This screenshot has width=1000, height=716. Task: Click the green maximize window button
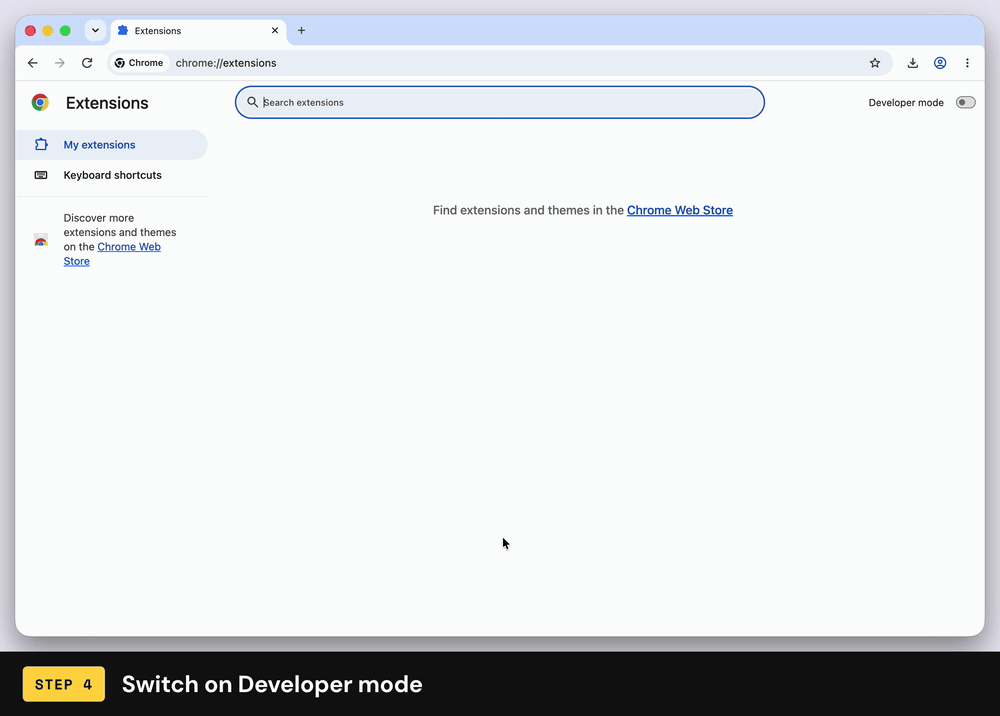click(x=65, y=31)
